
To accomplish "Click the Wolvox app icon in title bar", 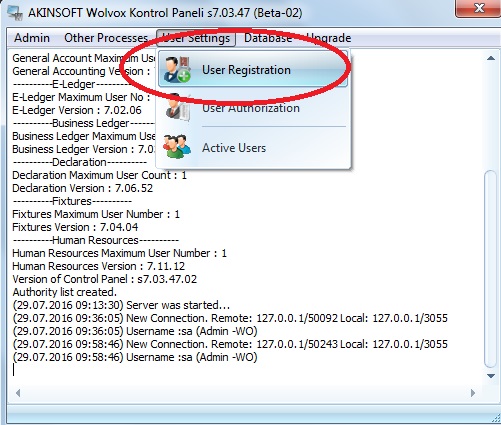I will (x=15, y=13).
